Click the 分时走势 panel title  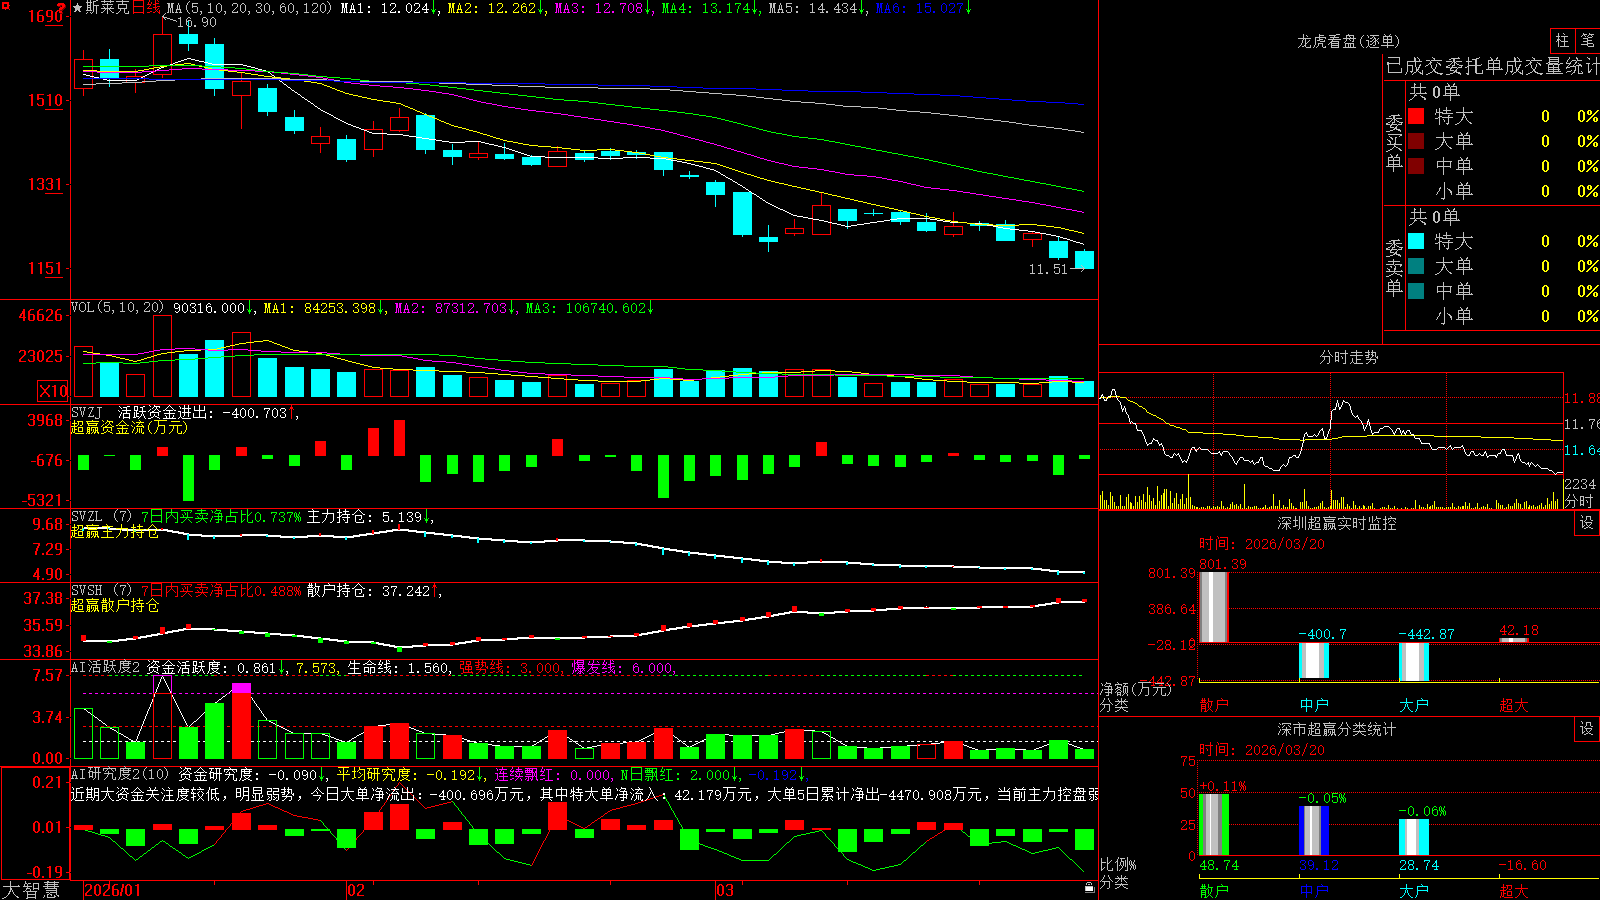coord(1348,357)
